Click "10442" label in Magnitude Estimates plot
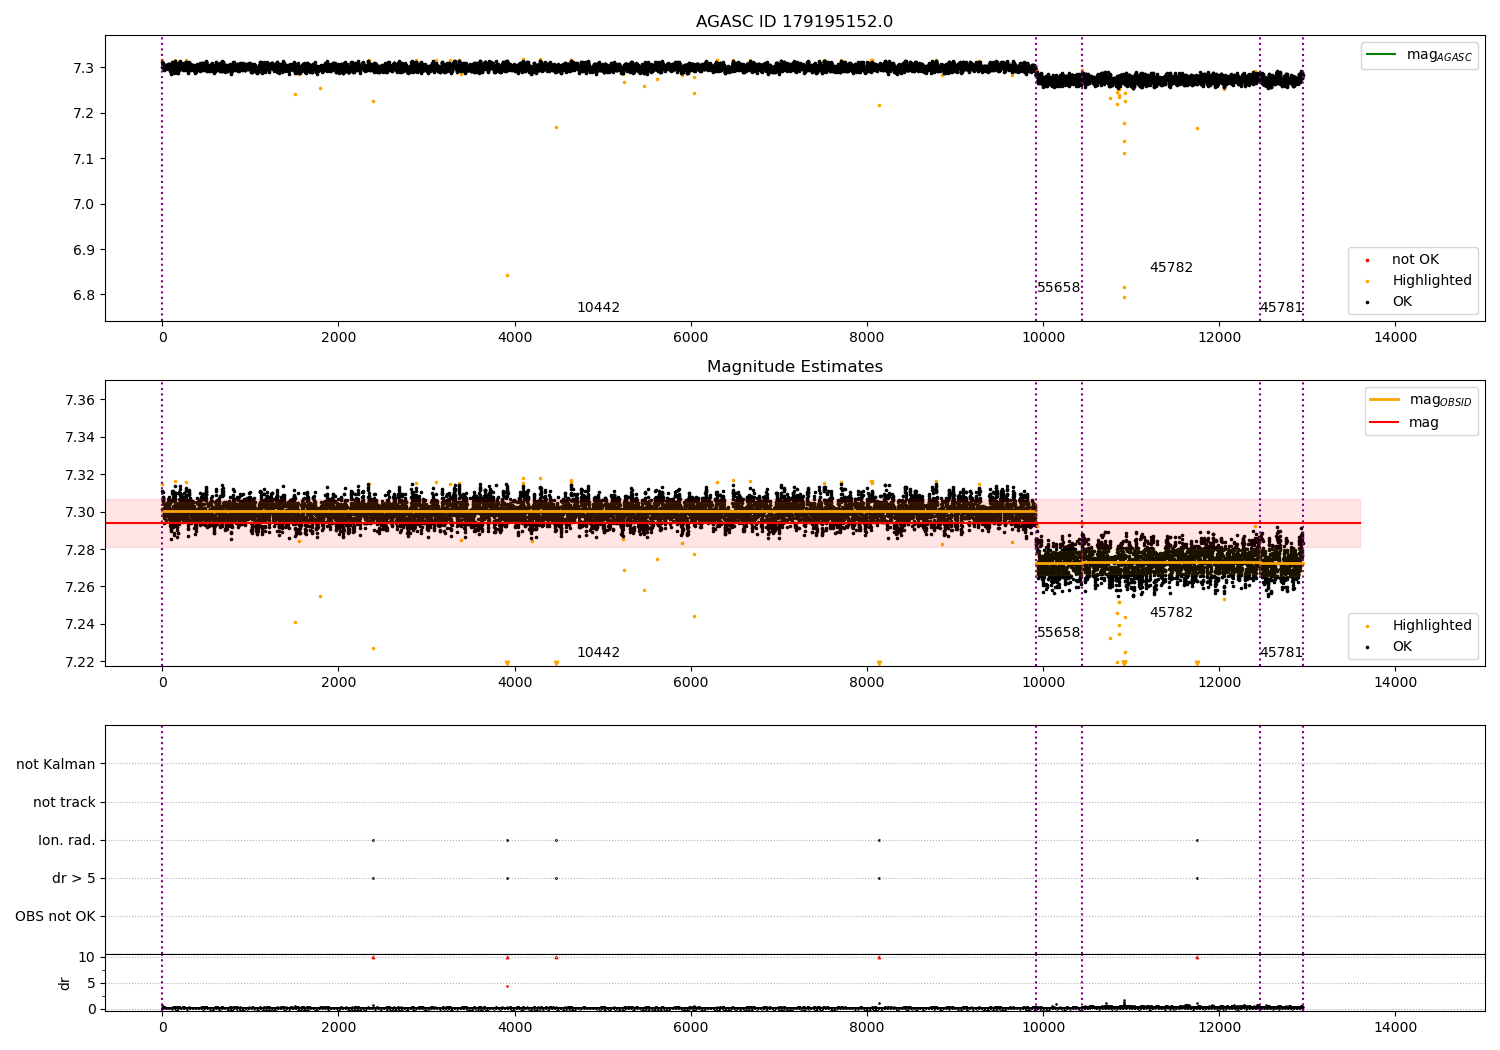The height and width of the screenshot is (1050, 1500). pyautogui.click(x=598, y=653)
